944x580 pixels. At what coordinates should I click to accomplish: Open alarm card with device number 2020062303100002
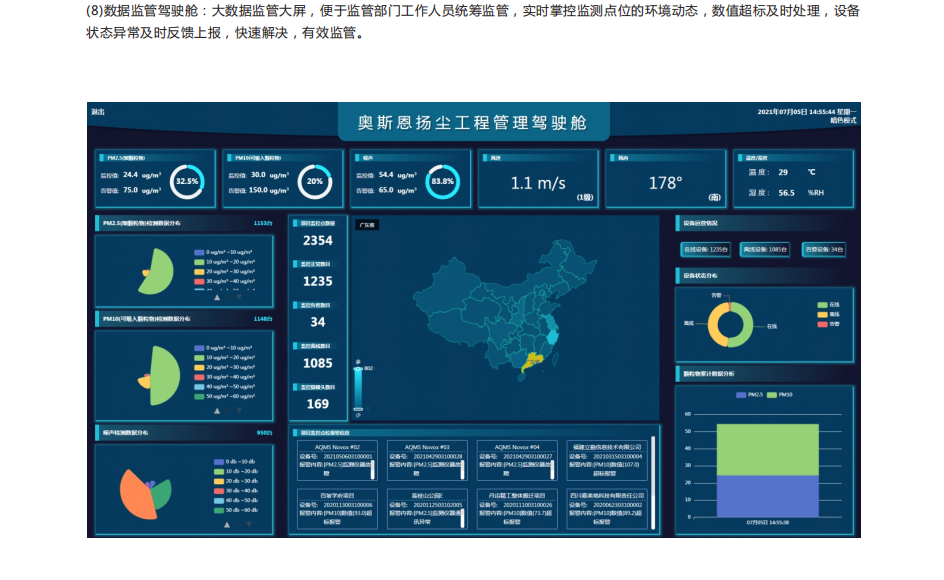607,509
